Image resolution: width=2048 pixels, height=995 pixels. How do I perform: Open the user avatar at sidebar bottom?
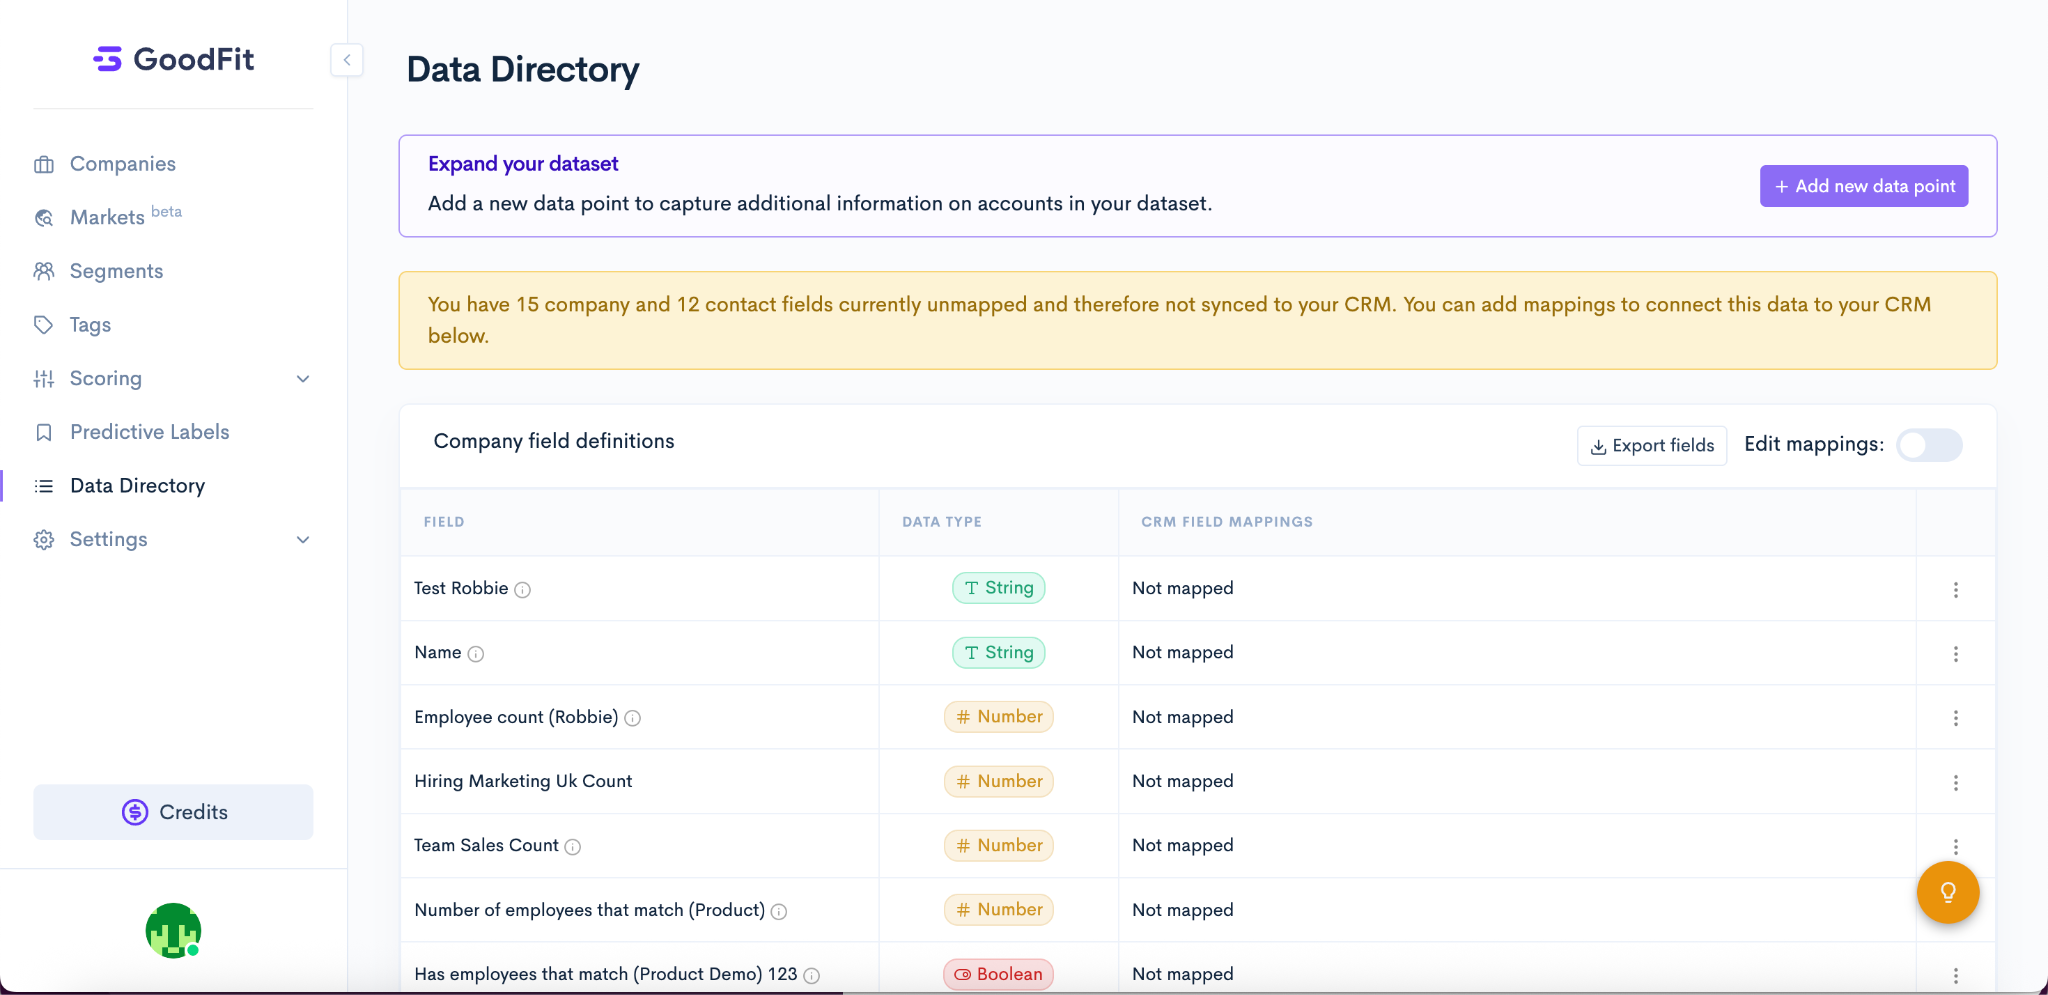[173, 930]
